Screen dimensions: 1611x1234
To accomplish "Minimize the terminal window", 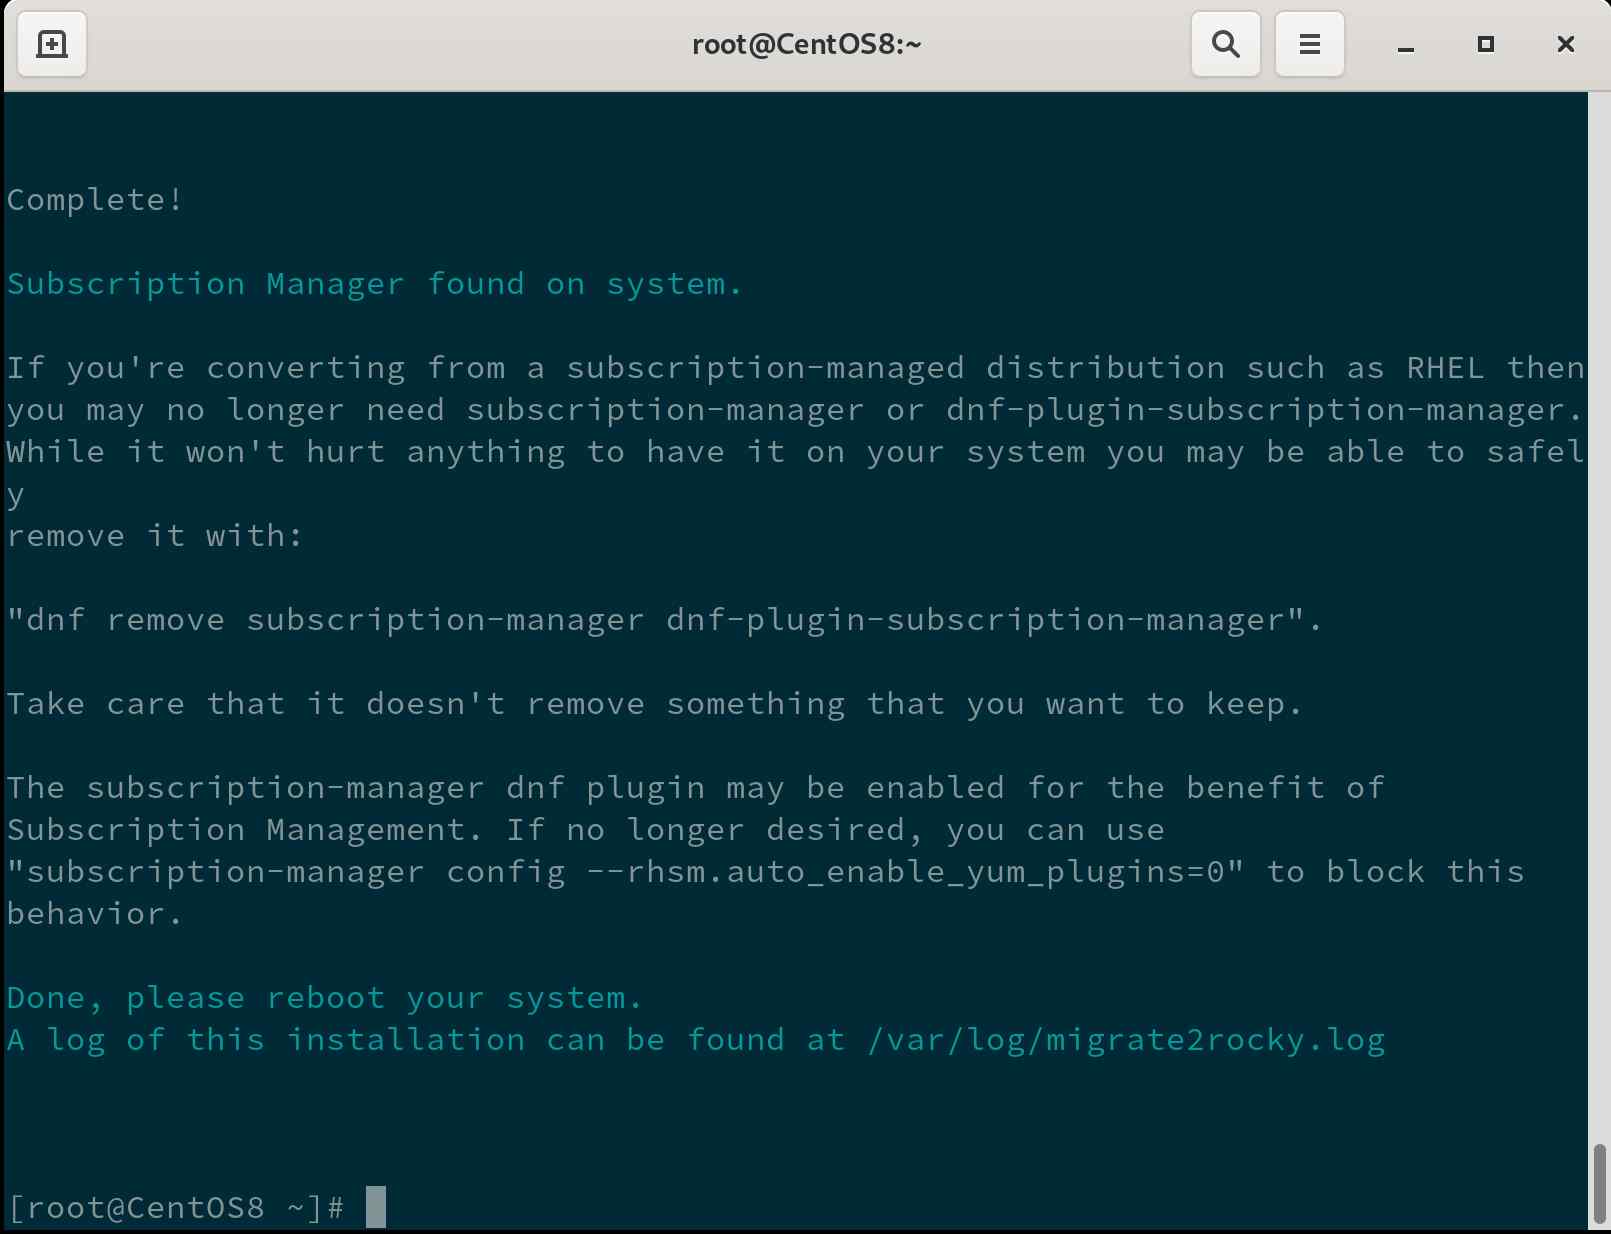I will pyautogui.click(x=1405, y=46).
